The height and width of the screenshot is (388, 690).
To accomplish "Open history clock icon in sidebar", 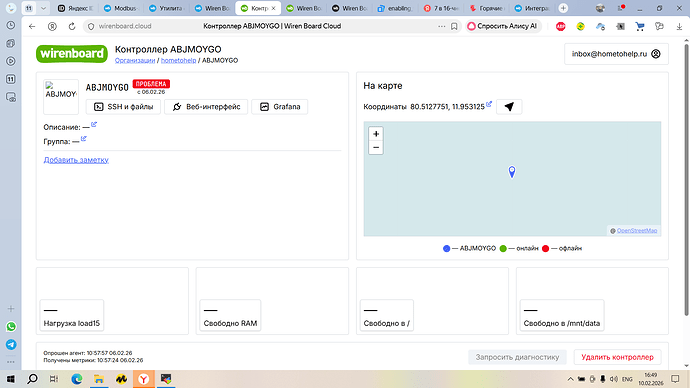I will [x=11, y=26].
